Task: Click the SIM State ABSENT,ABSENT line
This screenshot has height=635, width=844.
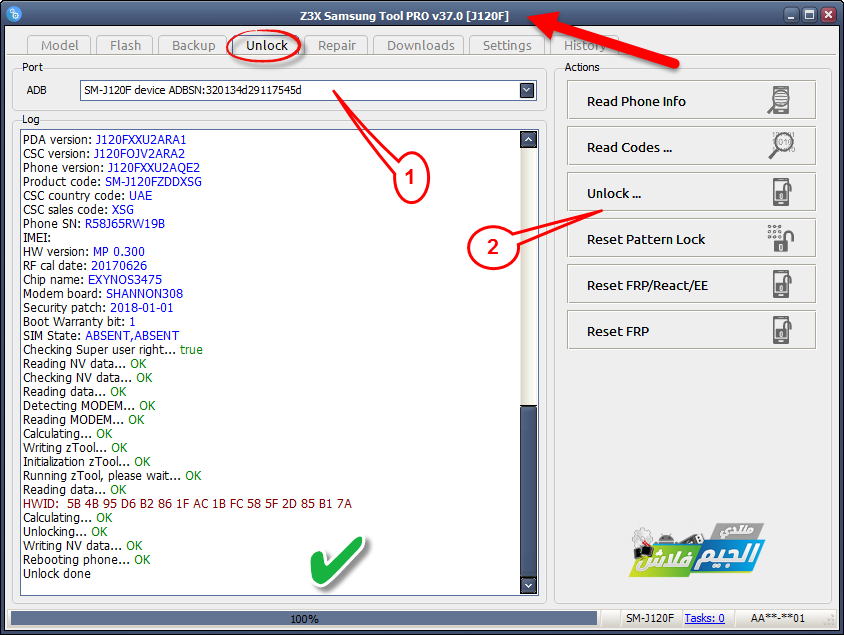Action: (101, 336)
